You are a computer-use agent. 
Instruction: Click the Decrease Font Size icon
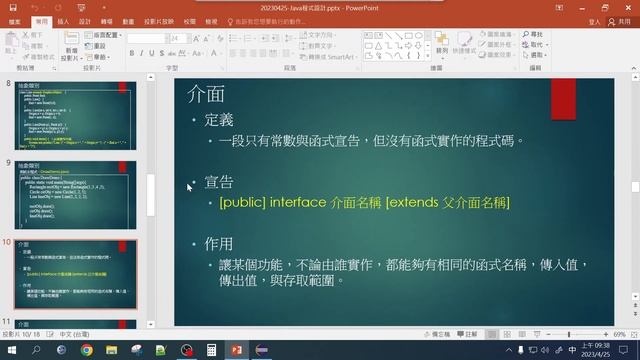click(207, 39)
